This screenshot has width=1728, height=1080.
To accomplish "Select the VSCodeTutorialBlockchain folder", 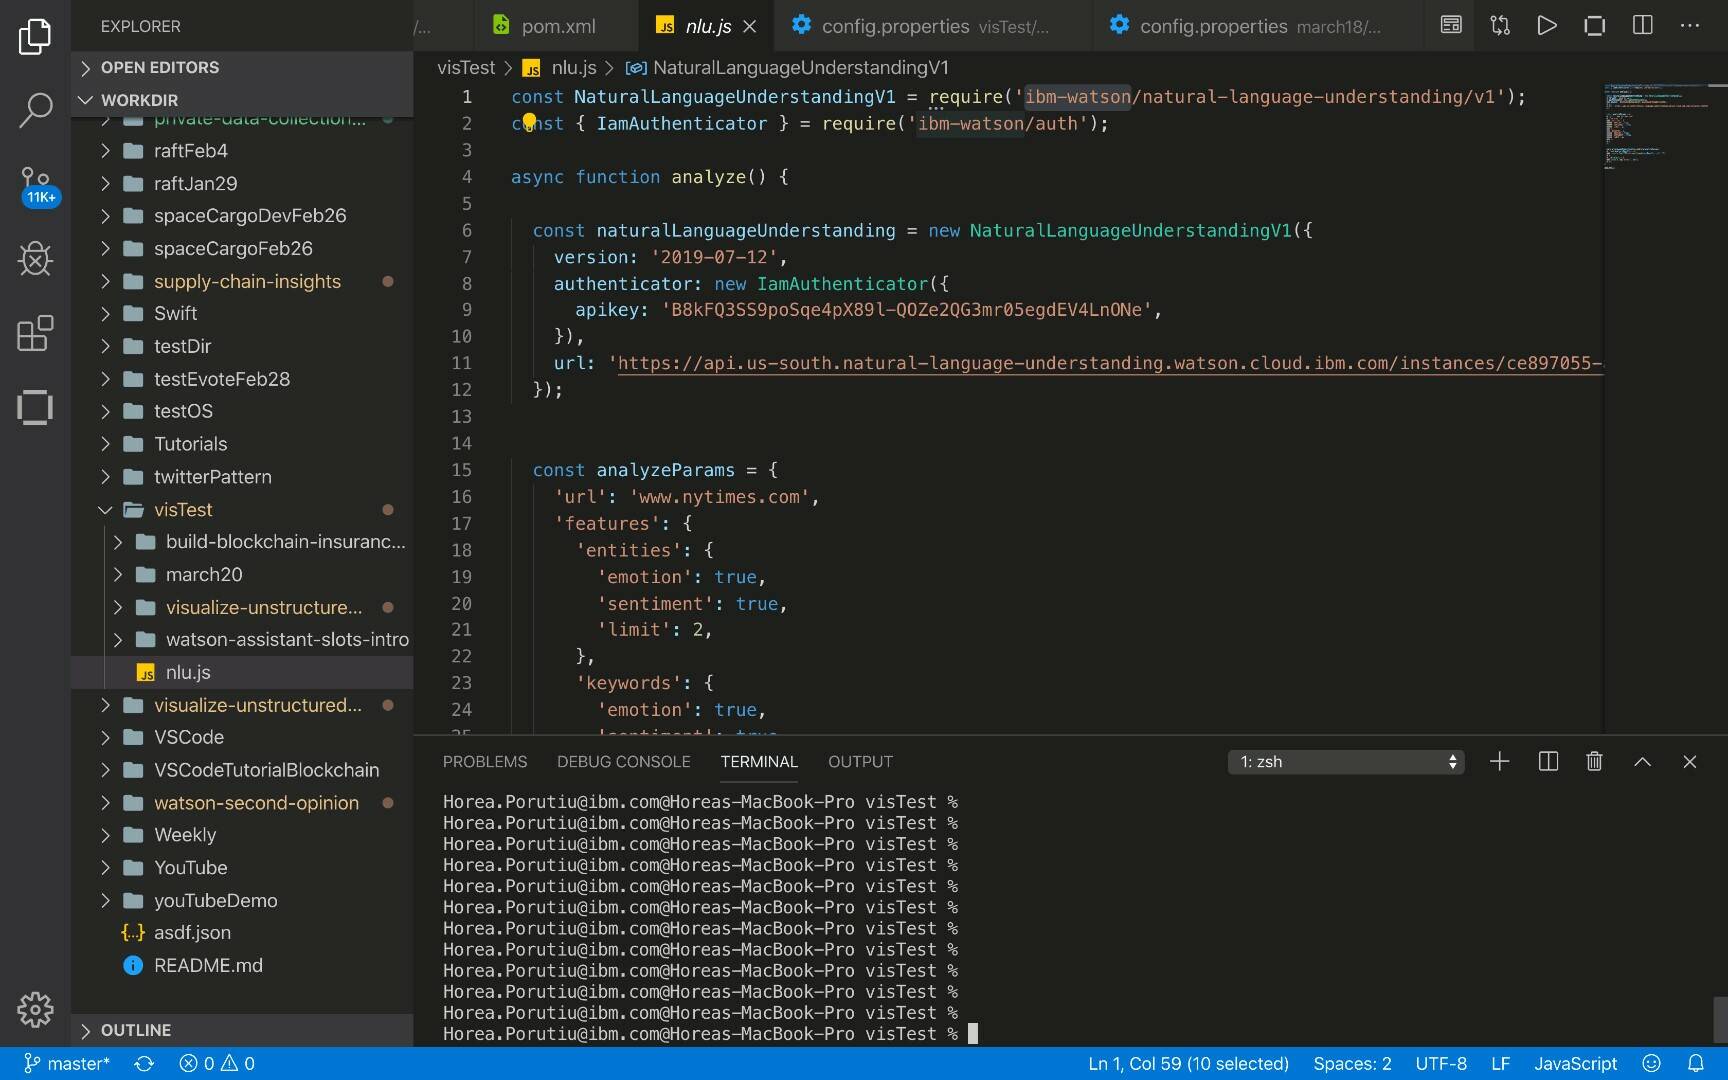I will coord(242,770).
